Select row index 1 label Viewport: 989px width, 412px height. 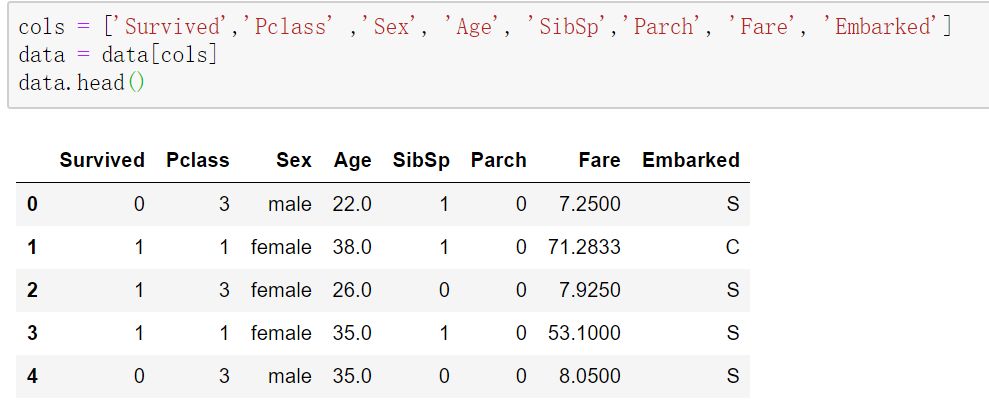(32, 247)
